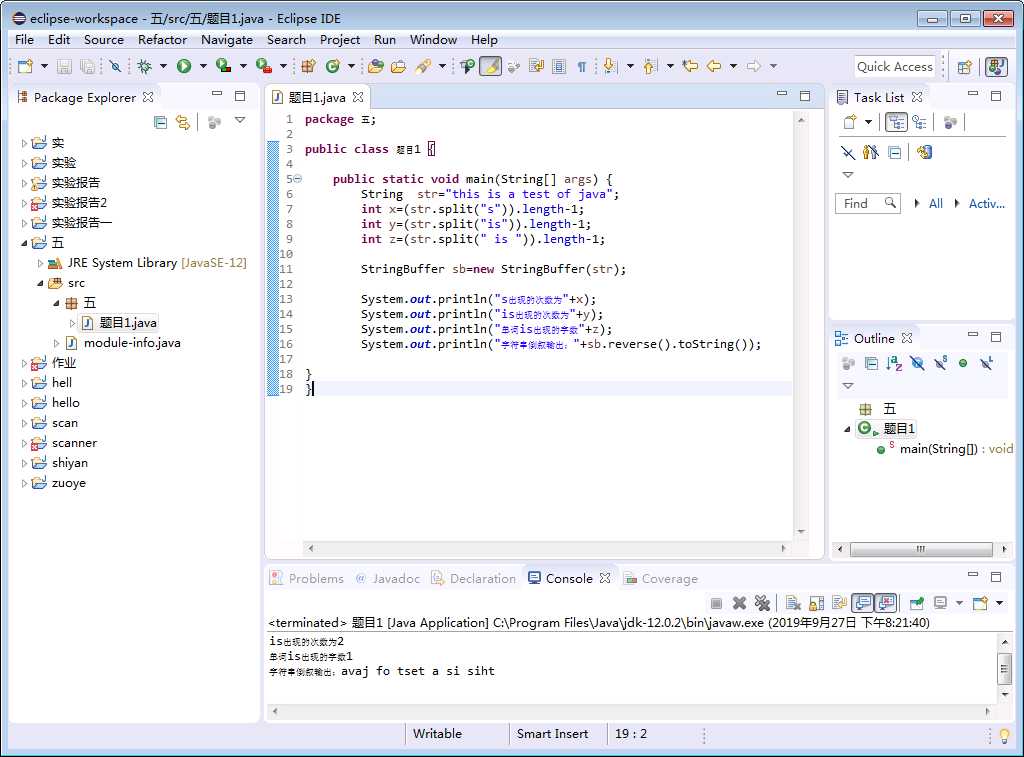Expand the JRE System Library node

[x=40, y=263]
